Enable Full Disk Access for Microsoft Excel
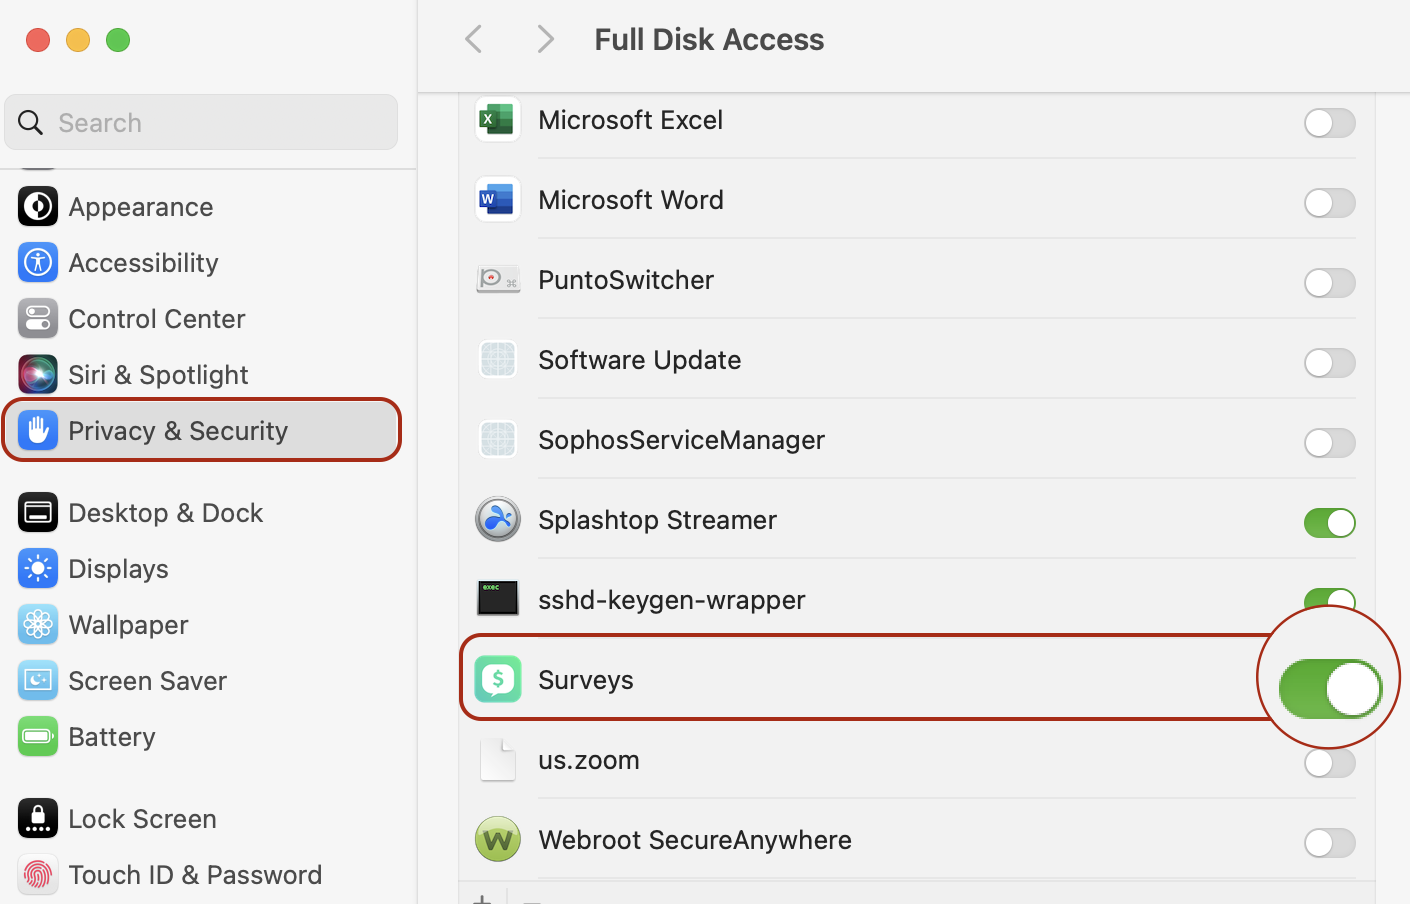 (x=1329, y=123)
